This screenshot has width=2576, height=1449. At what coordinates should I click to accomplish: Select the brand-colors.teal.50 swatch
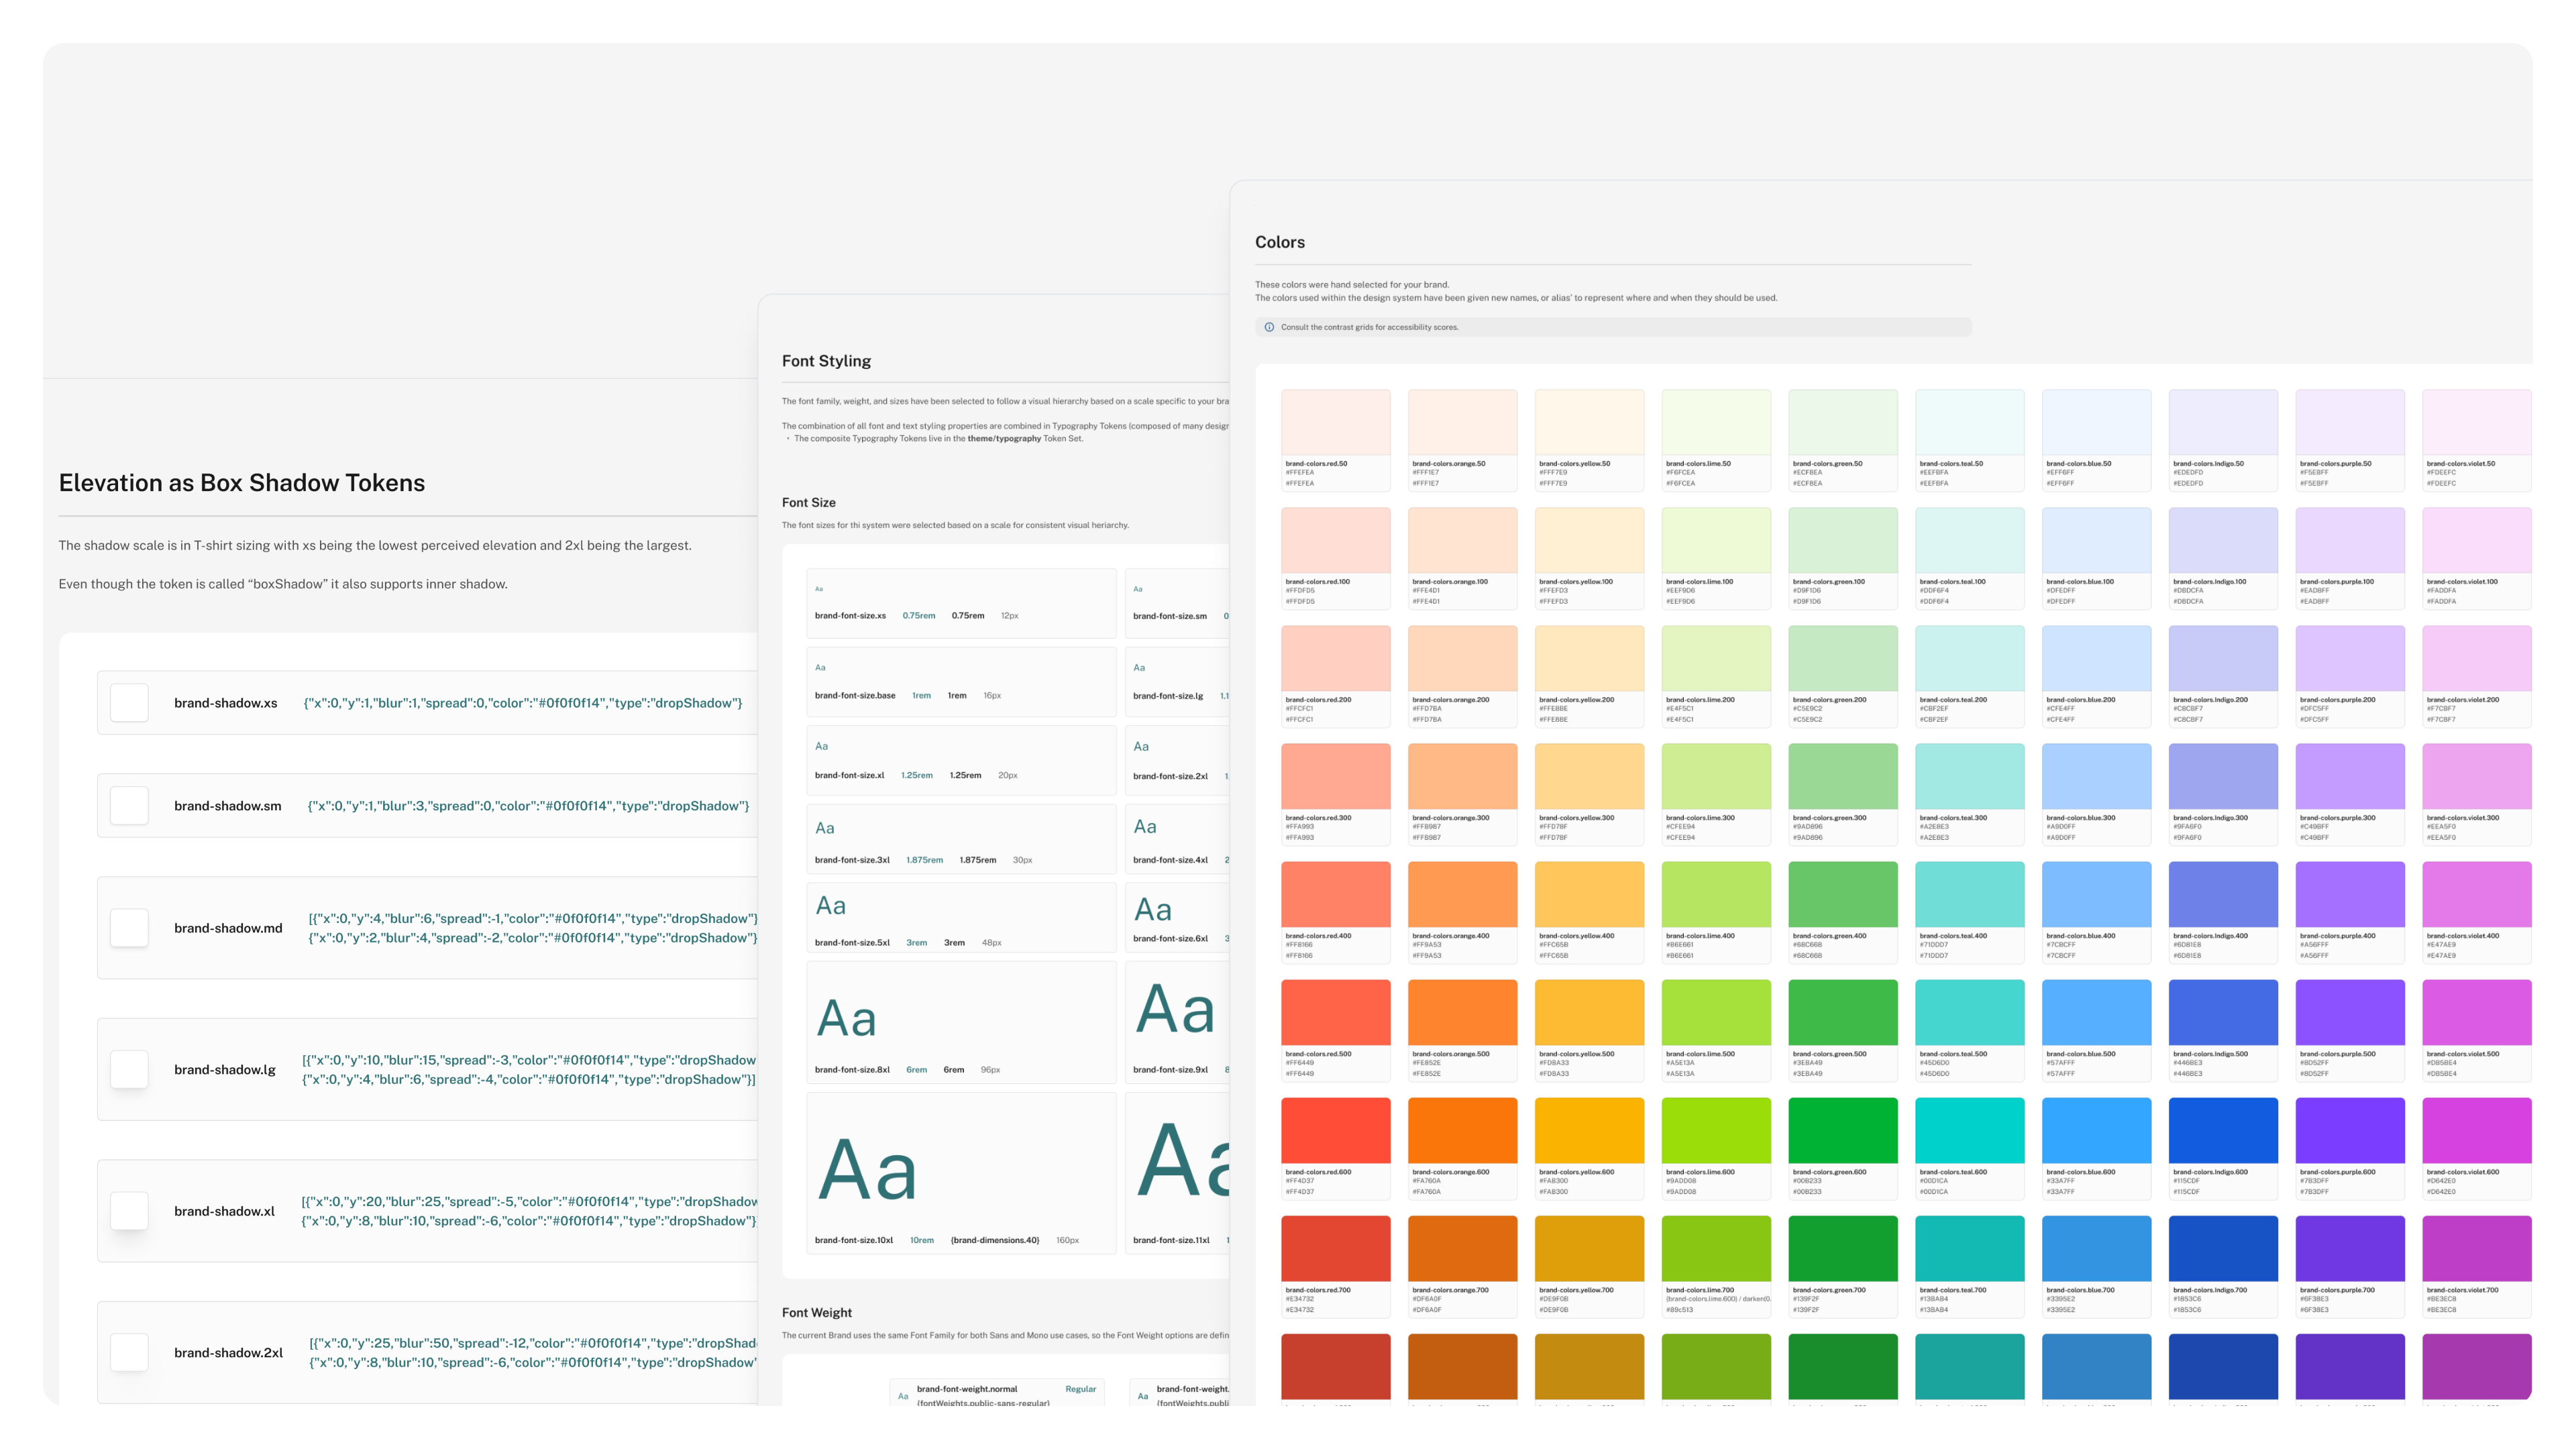(1969, 422)
